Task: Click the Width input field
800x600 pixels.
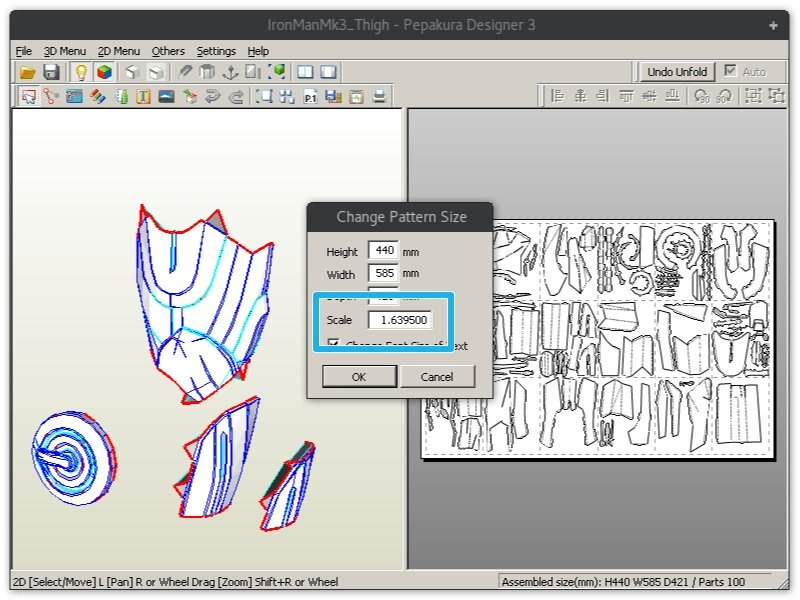Action: (383, 273)
